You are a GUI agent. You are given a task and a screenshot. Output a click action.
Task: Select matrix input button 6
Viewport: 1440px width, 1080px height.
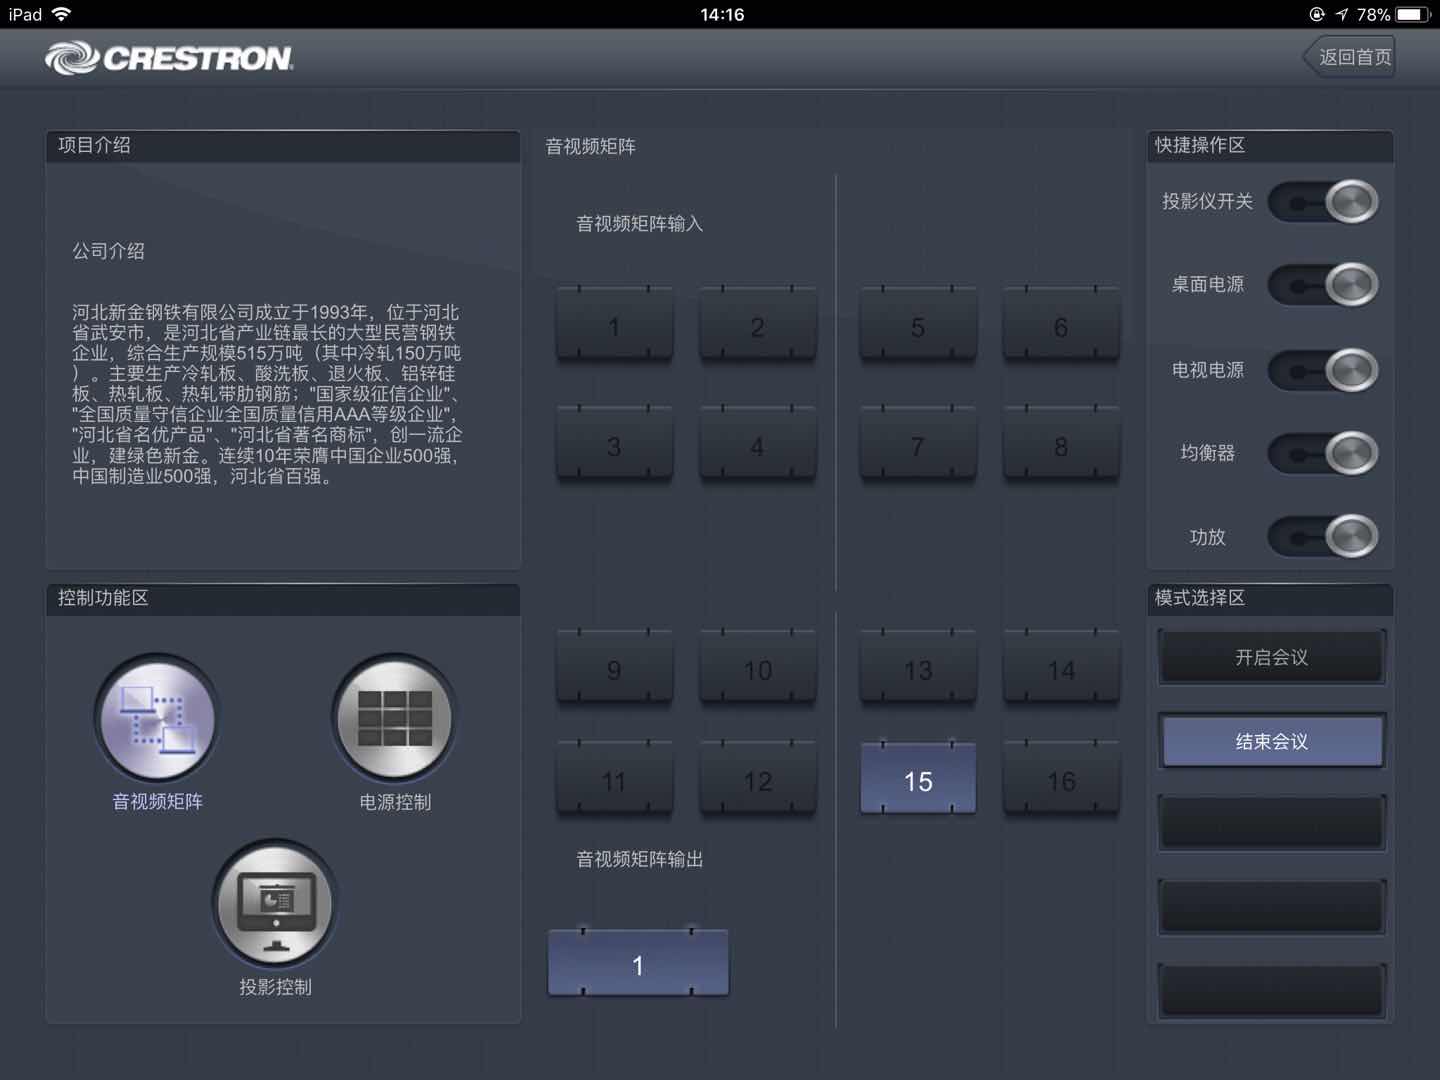(x=1061, y=326)
